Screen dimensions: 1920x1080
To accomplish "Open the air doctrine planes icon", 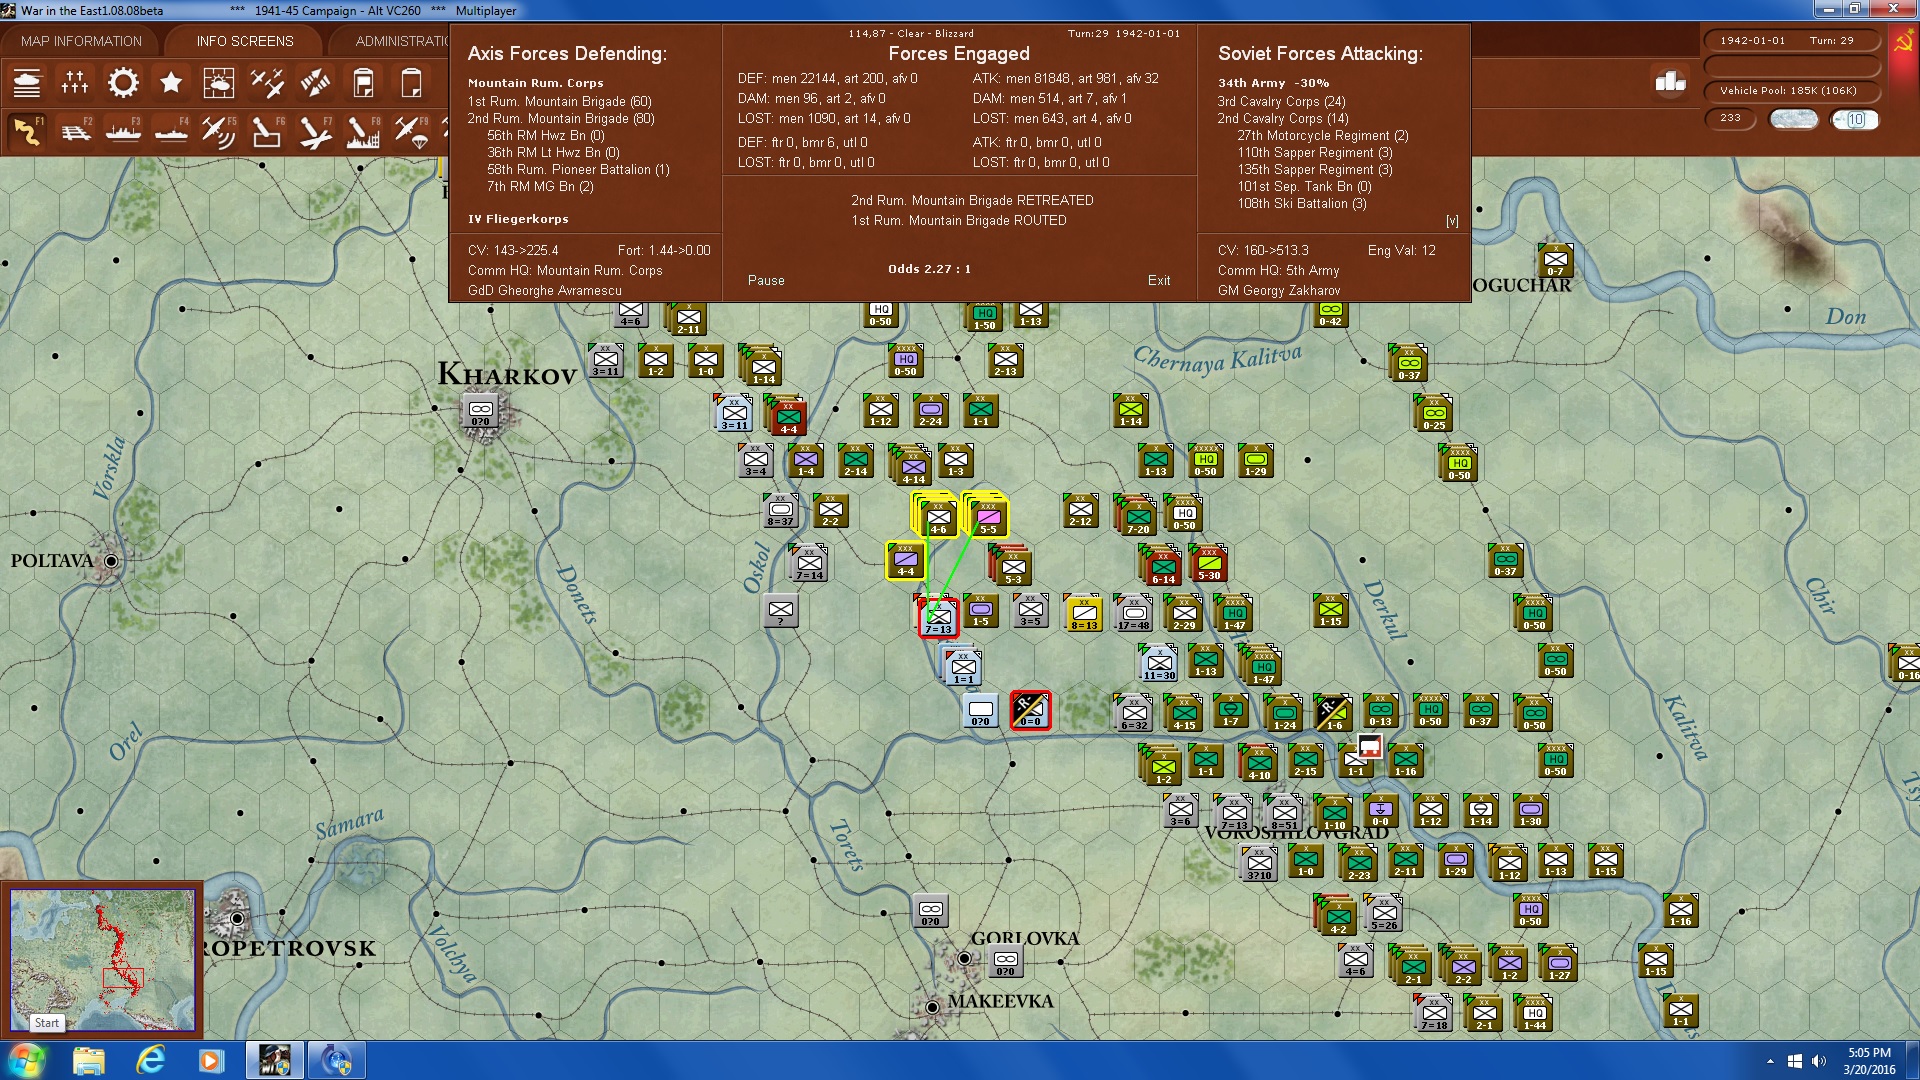I will pyautogui.click(x=266, y=83).
